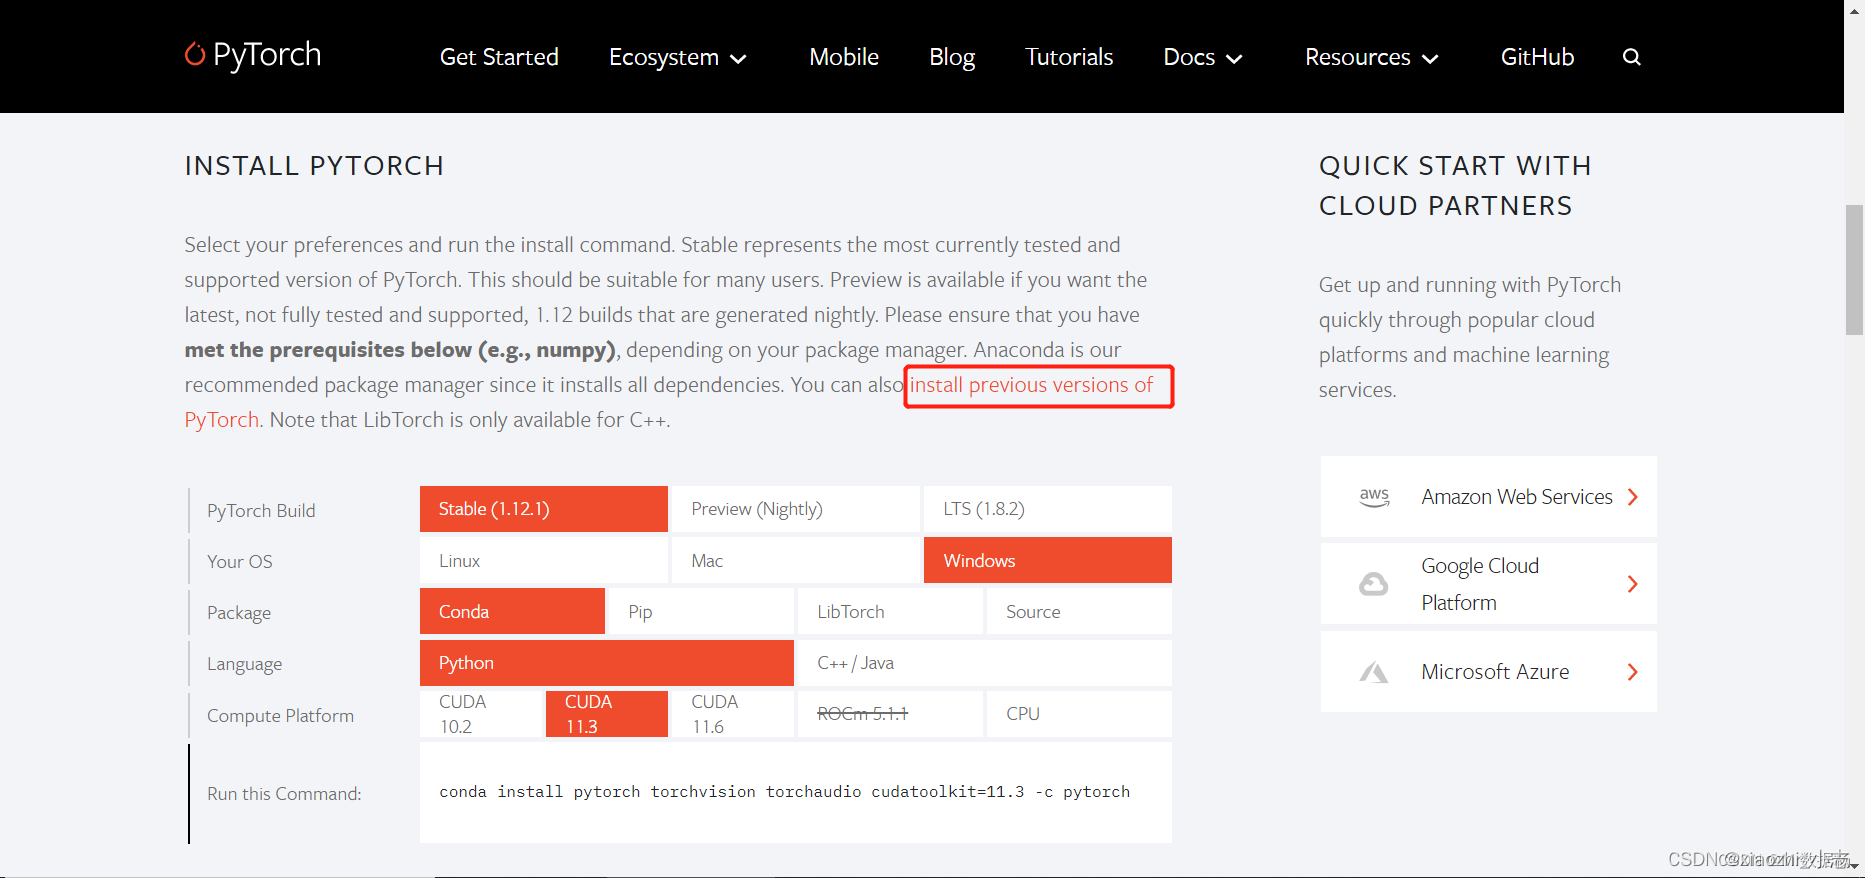
Task: Click the PyTorch logo in header
Action: (x=253, y=55)
